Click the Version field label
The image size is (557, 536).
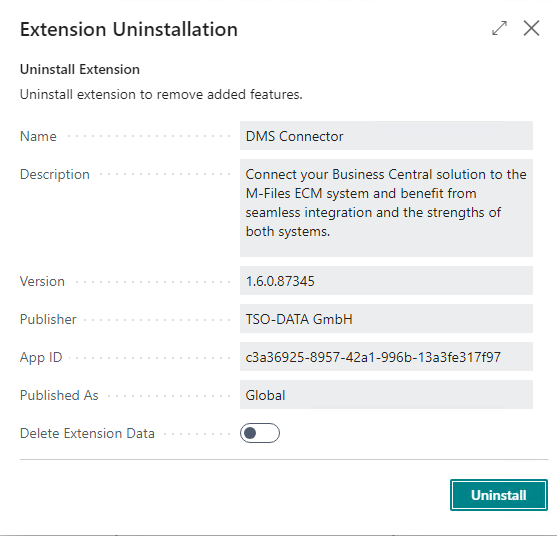pos(42,281)
